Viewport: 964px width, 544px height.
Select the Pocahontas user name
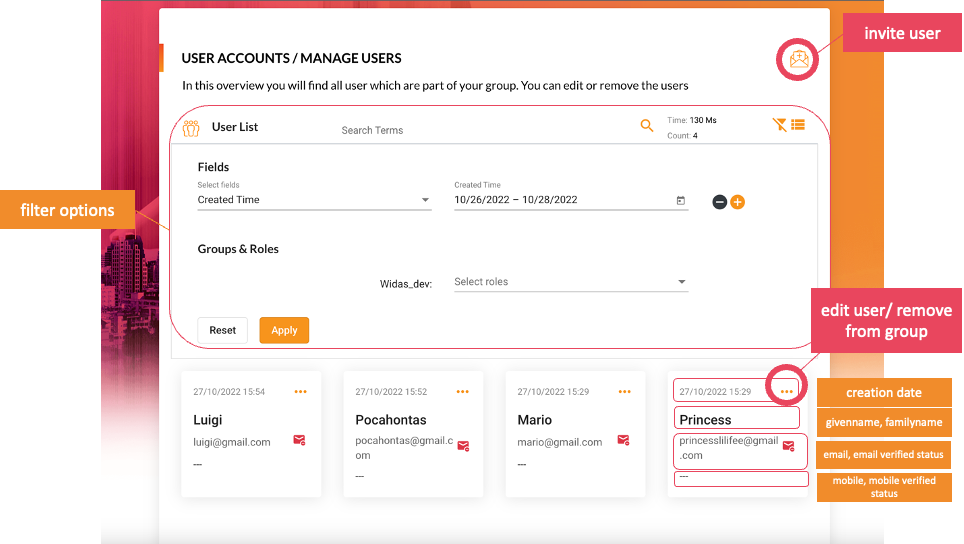(391, 420)
